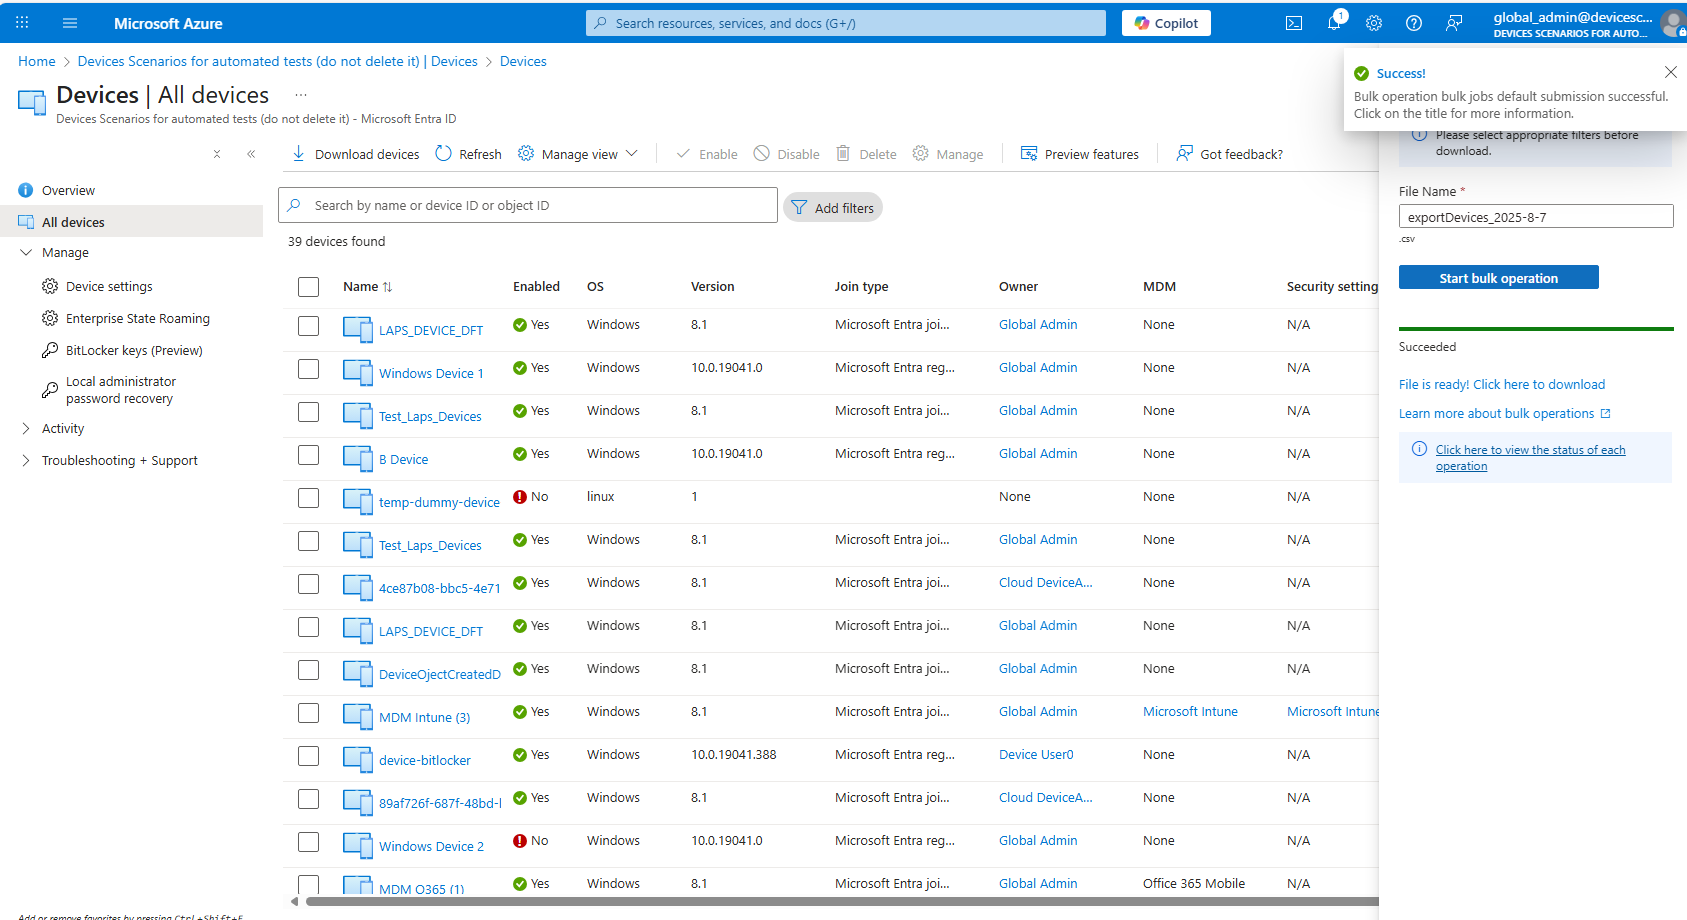Viewport: 1687px width, 920px height.
Task: Click the Delete toolbar command
Action: (x=867, y=154)
